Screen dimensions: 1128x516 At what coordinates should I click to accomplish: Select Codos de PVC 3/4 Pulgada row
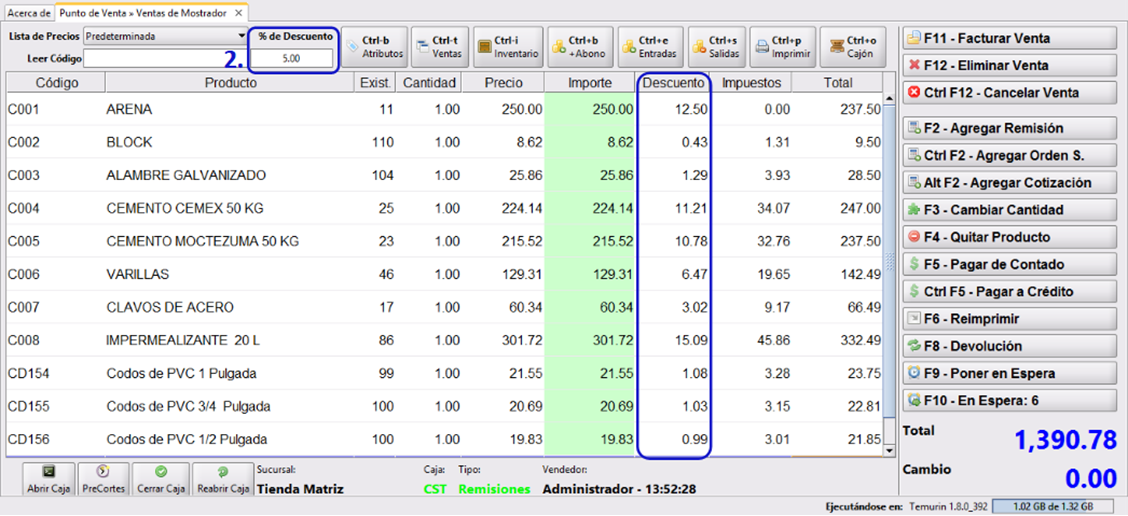point(445,407)
